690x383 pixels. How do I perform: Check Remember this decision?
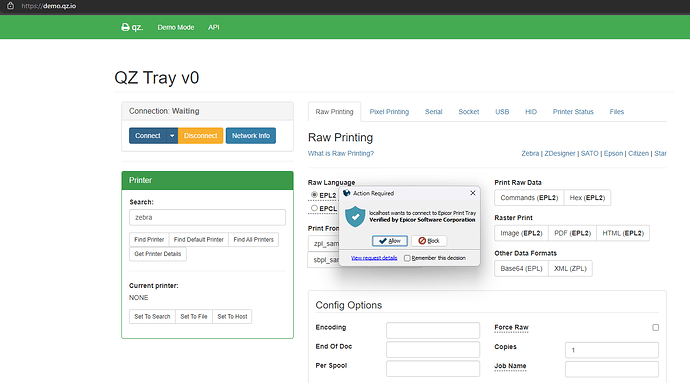(407, 258)
